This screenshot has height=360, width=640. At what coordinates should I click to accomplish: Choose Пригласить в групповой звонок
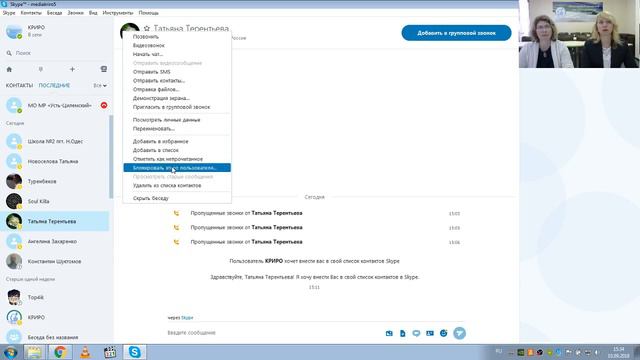click(177, 107)
